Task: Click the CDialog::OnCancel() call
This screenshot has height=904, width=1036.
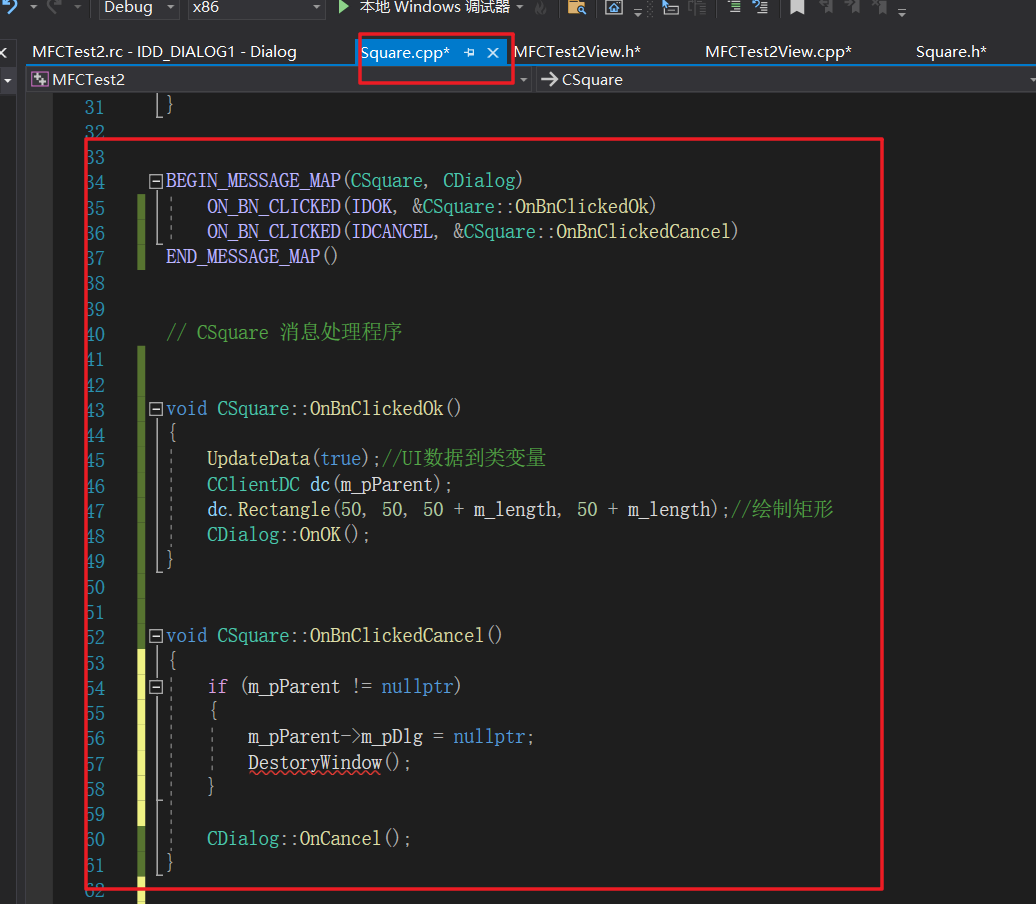Action: 309,839
